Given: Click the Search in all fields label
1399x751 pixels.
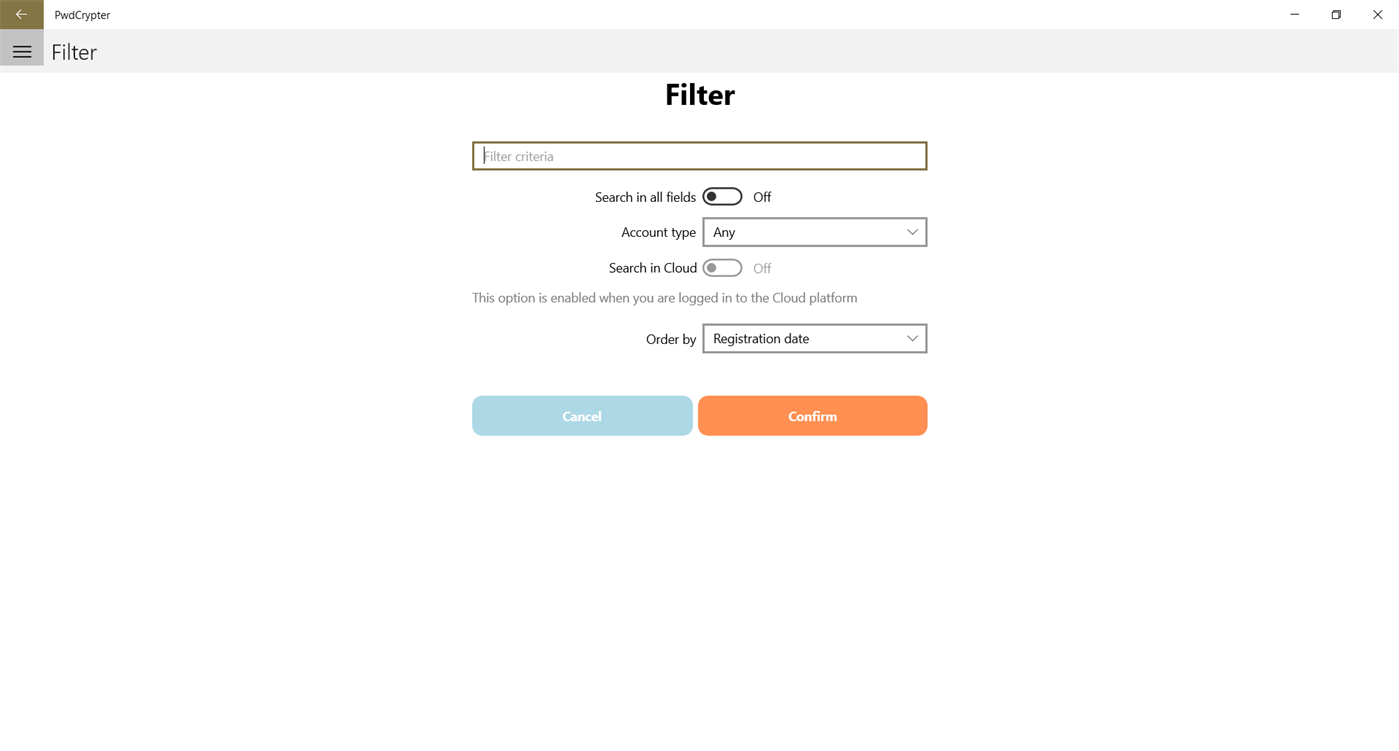Looking at the screenshot, I should coord(645,196).
